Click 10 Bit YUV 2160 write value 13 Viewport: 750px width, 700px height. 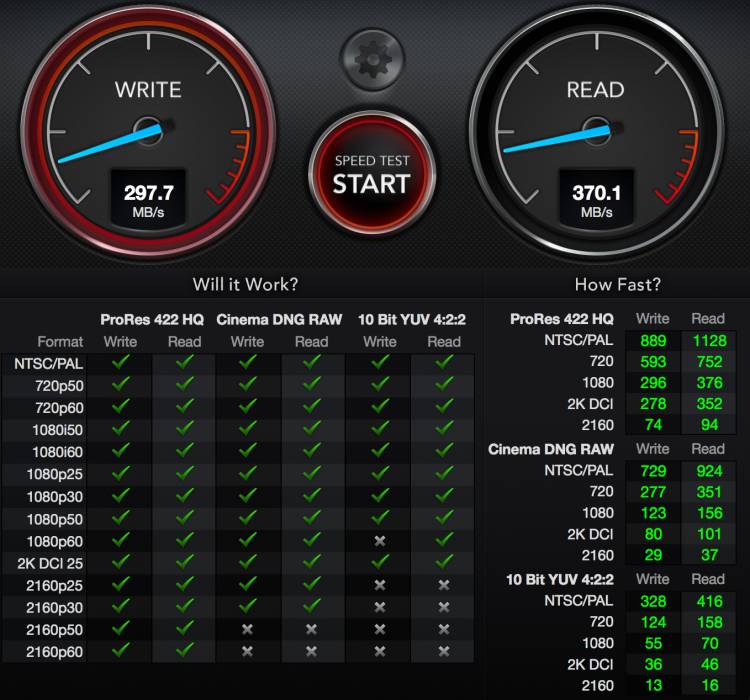click(x=653, y=685)
